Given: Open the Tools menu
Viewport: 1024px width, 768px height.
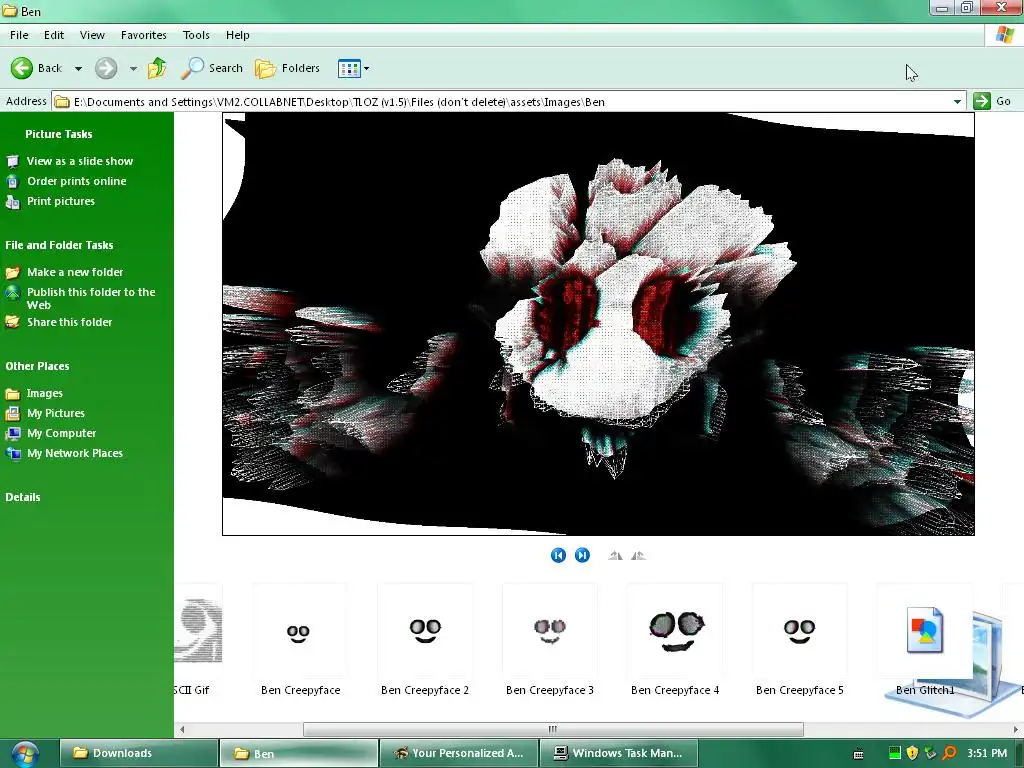Looking at the screenshot, I should [x=196, y=35].
